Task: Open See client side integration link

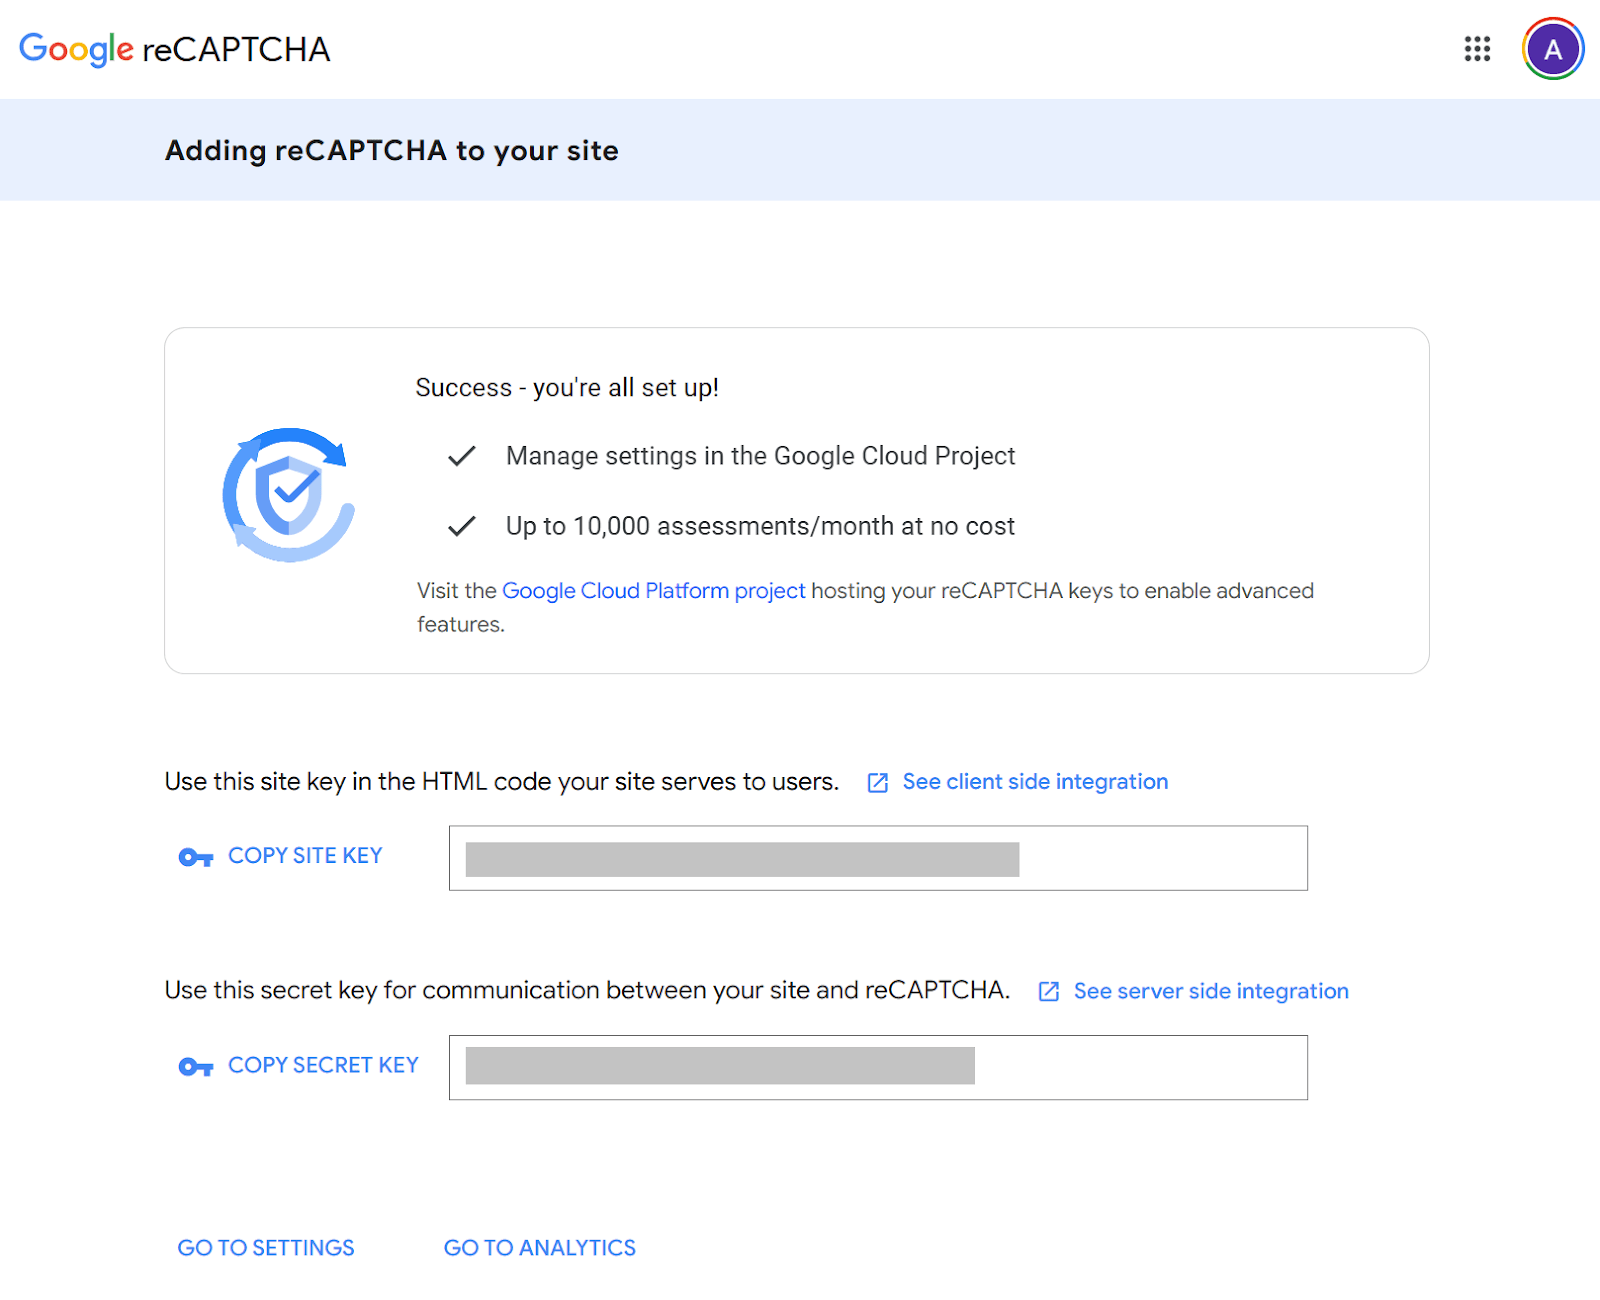Action: (1035, 782)
